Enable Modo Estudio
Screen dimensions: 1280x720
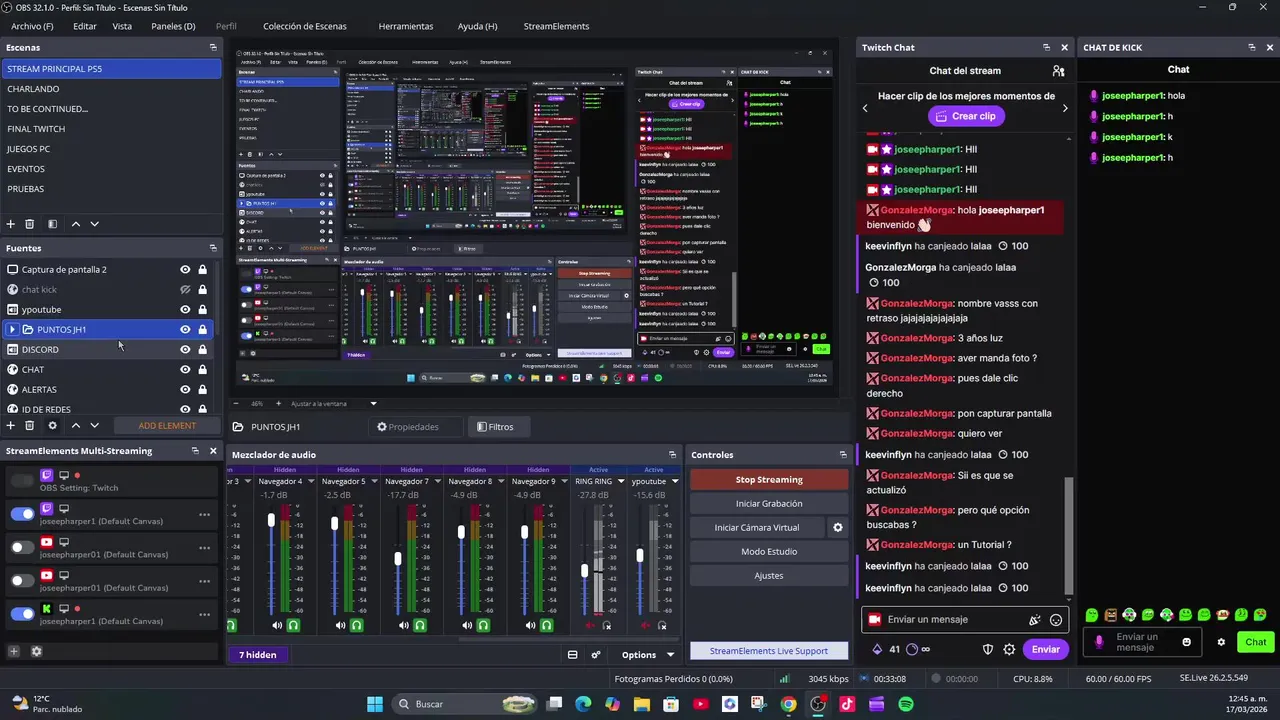click(x=769, y=552)
